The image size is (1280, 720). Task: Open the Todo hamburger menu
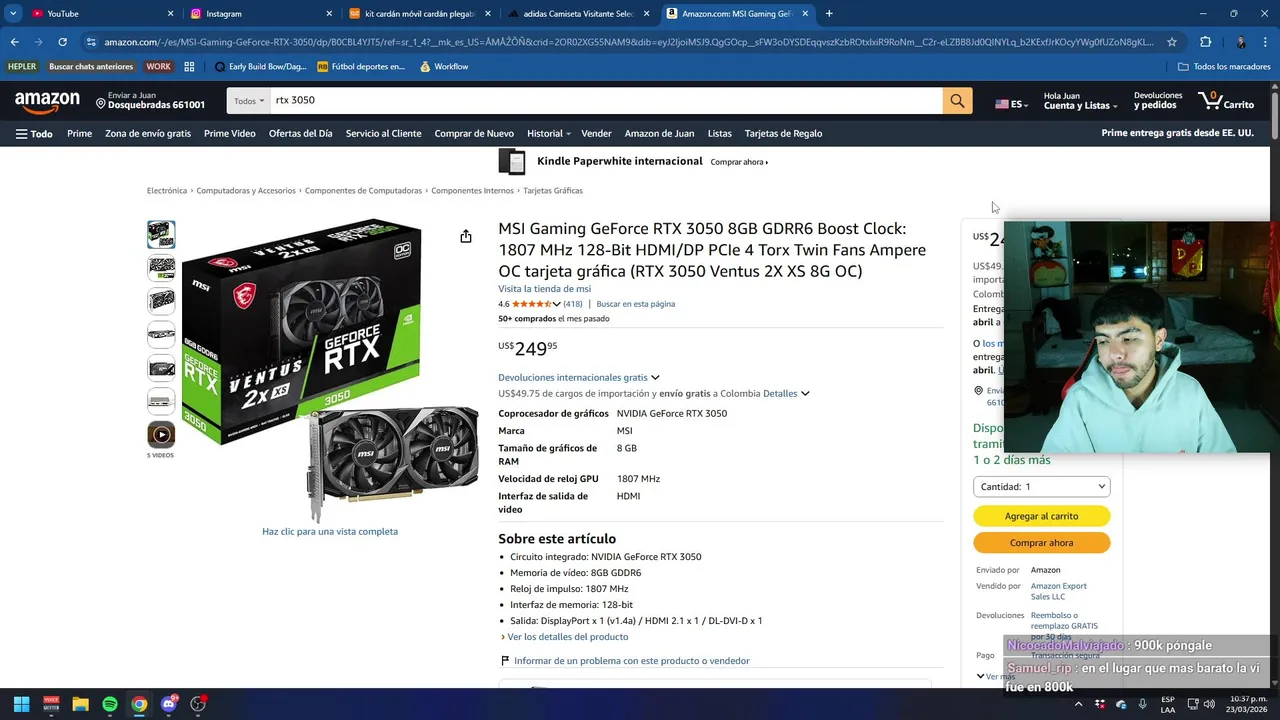coord(34,133)
